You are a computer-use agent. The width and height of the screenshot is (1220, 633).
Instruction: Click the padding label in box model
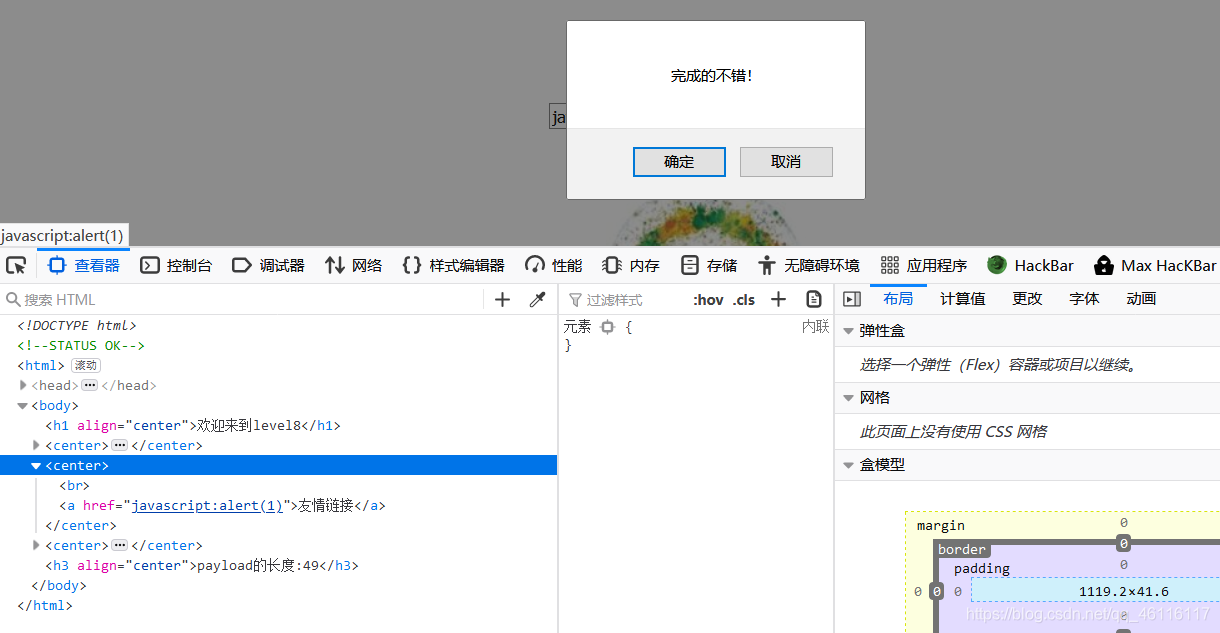tap(981, 568)
